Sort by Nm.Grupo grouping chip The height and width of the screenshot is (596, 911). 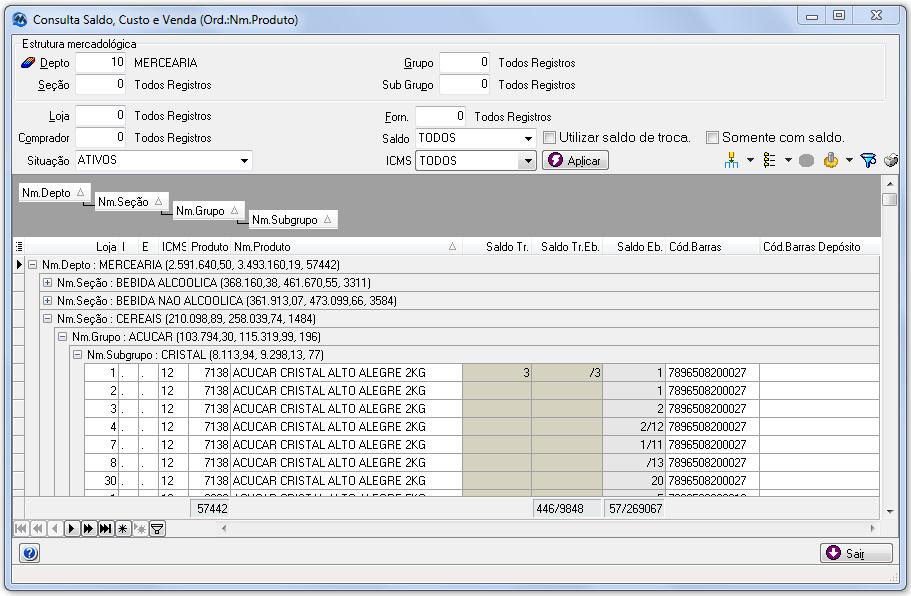coord(208,211)
